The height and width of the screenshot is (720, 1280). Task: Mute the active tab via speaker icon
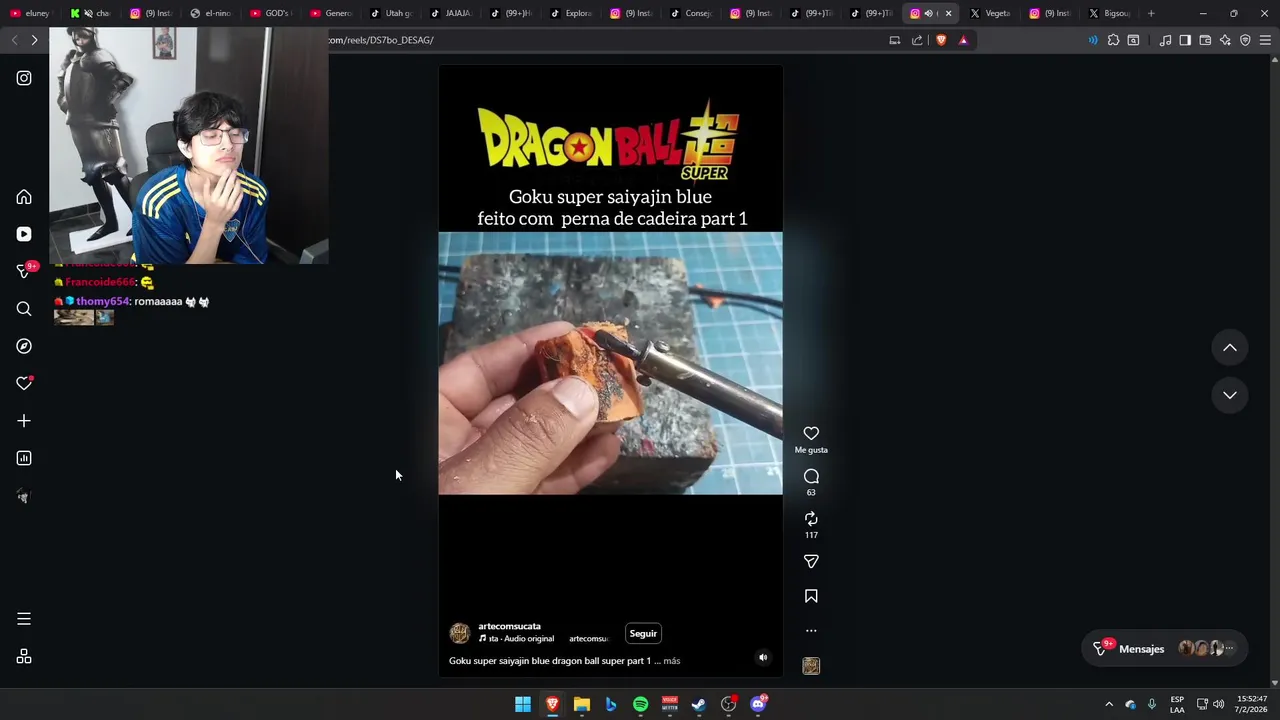pyautogui.click(x=928, y=13)
